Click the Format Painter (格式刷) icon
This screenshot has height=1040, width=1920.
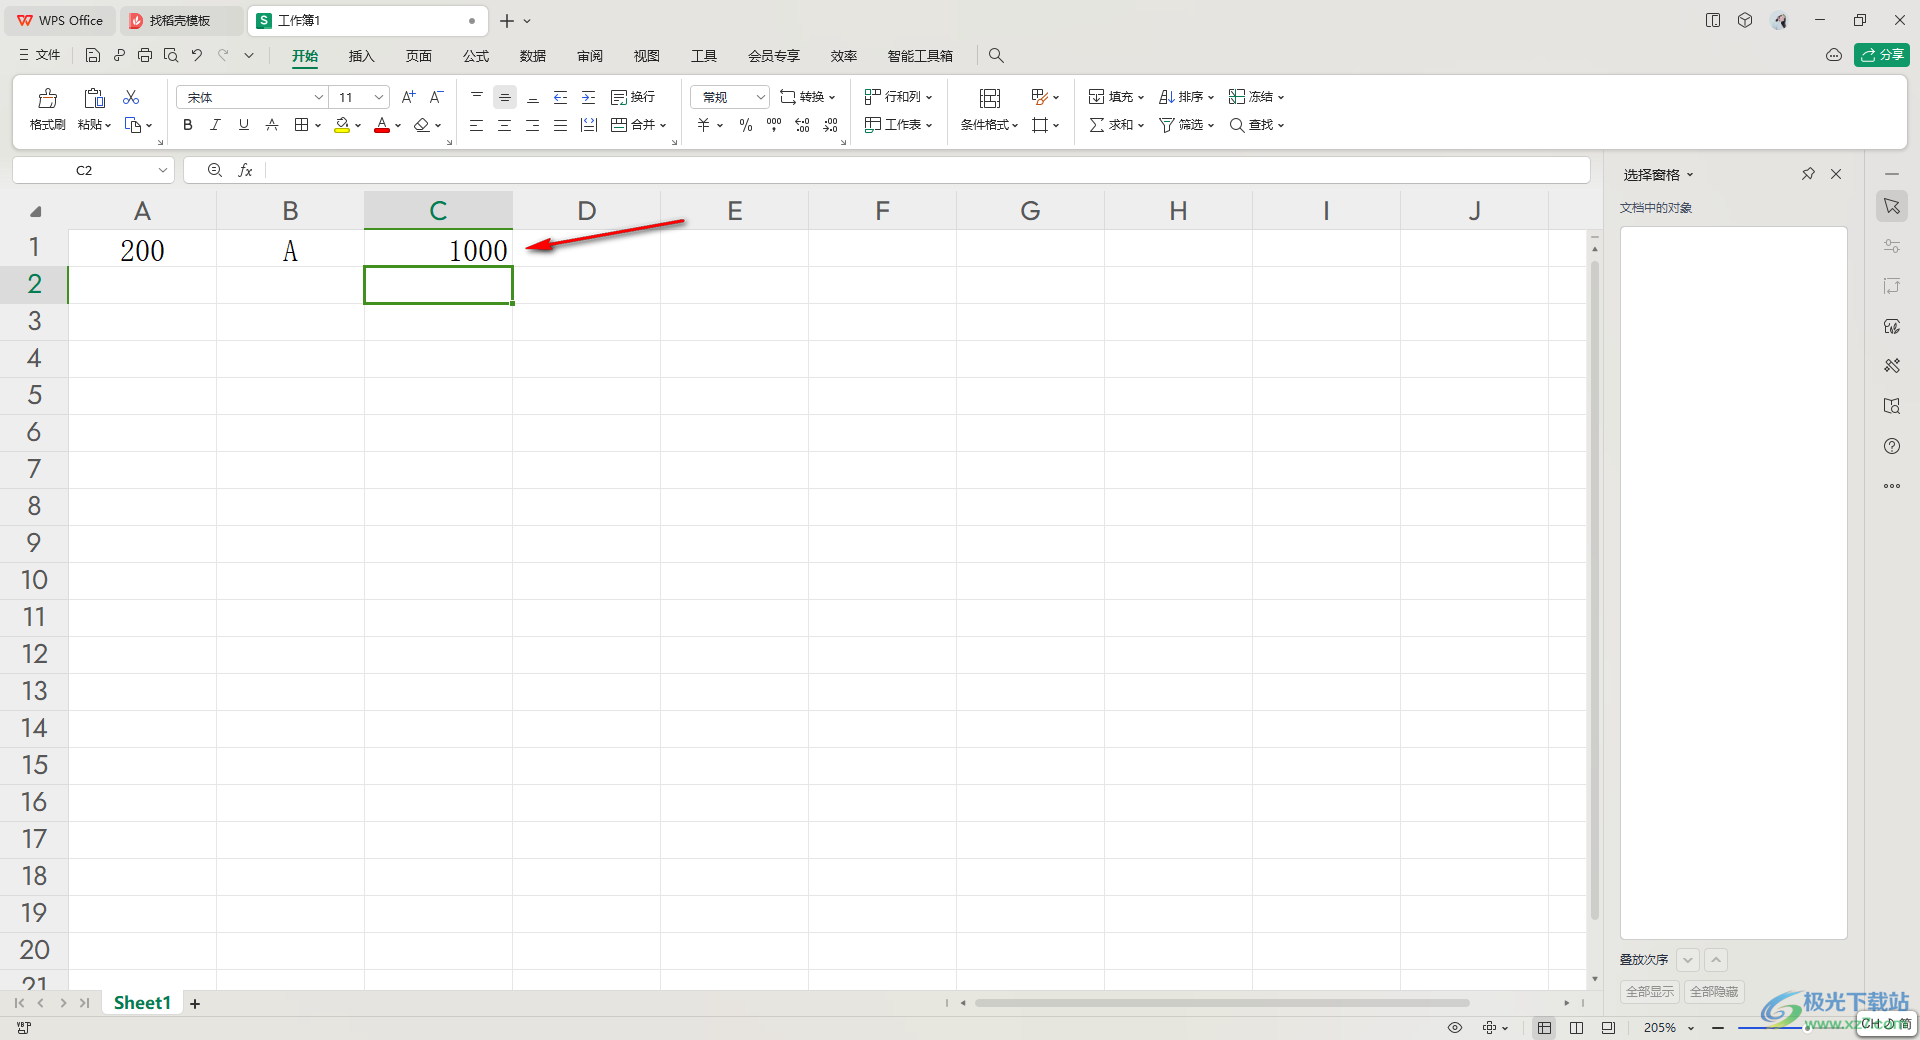47,98
